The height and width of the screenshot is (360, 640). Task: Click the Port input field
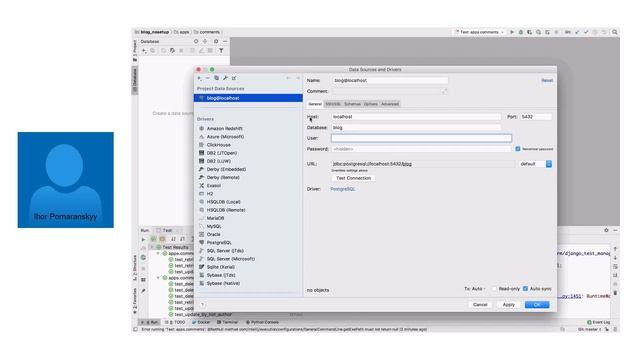536,117
